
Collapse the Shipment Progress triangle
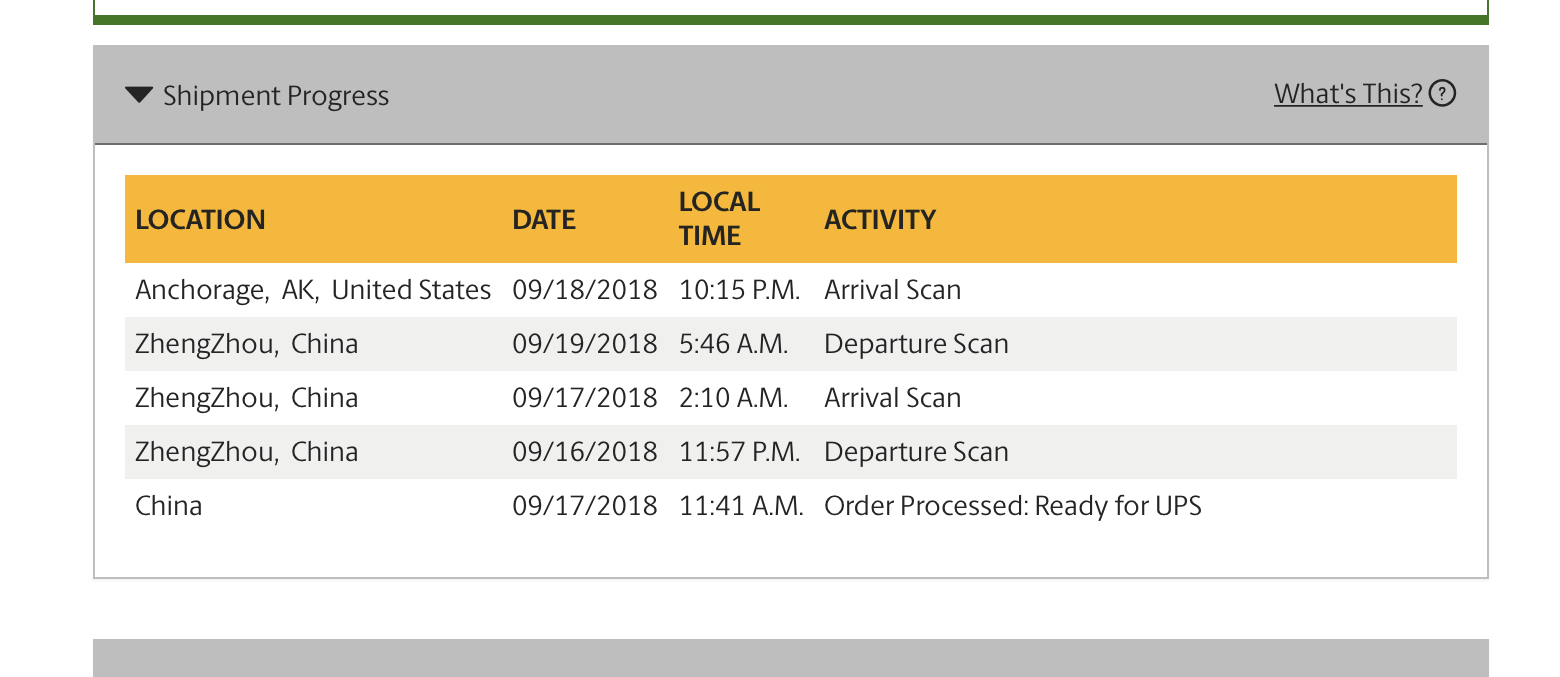pos(139,96)
